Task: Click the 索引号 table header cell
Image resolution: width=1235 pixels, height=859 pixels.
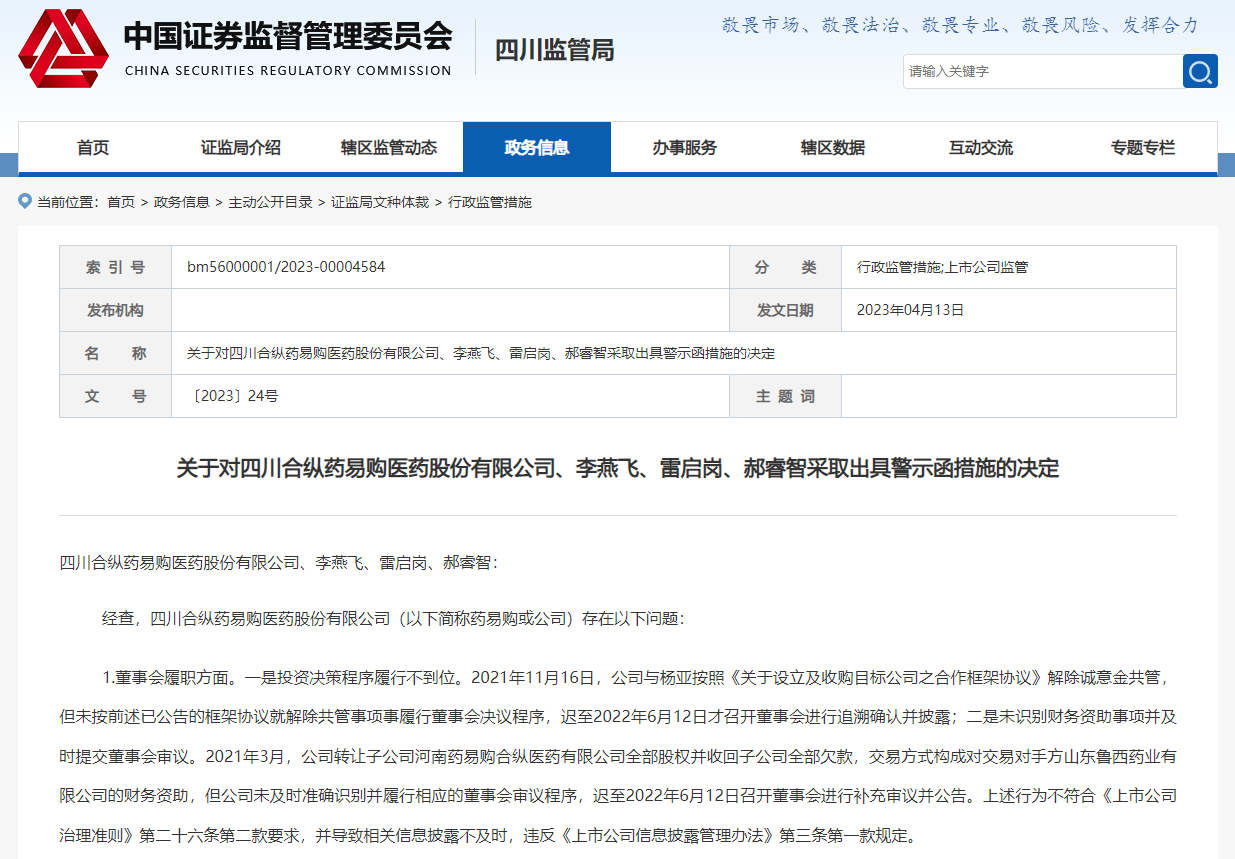Action: coord(116,267)
